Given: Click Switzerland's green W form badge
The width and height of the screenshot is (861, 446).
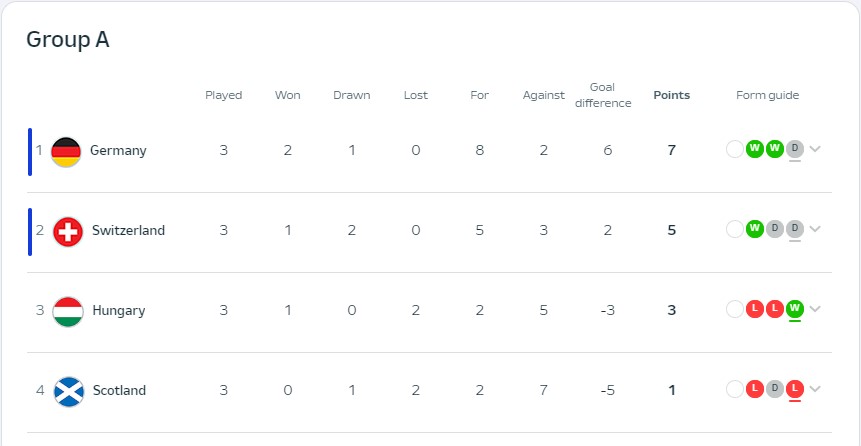Looking at the screenshot, I should tap(755, 229).
